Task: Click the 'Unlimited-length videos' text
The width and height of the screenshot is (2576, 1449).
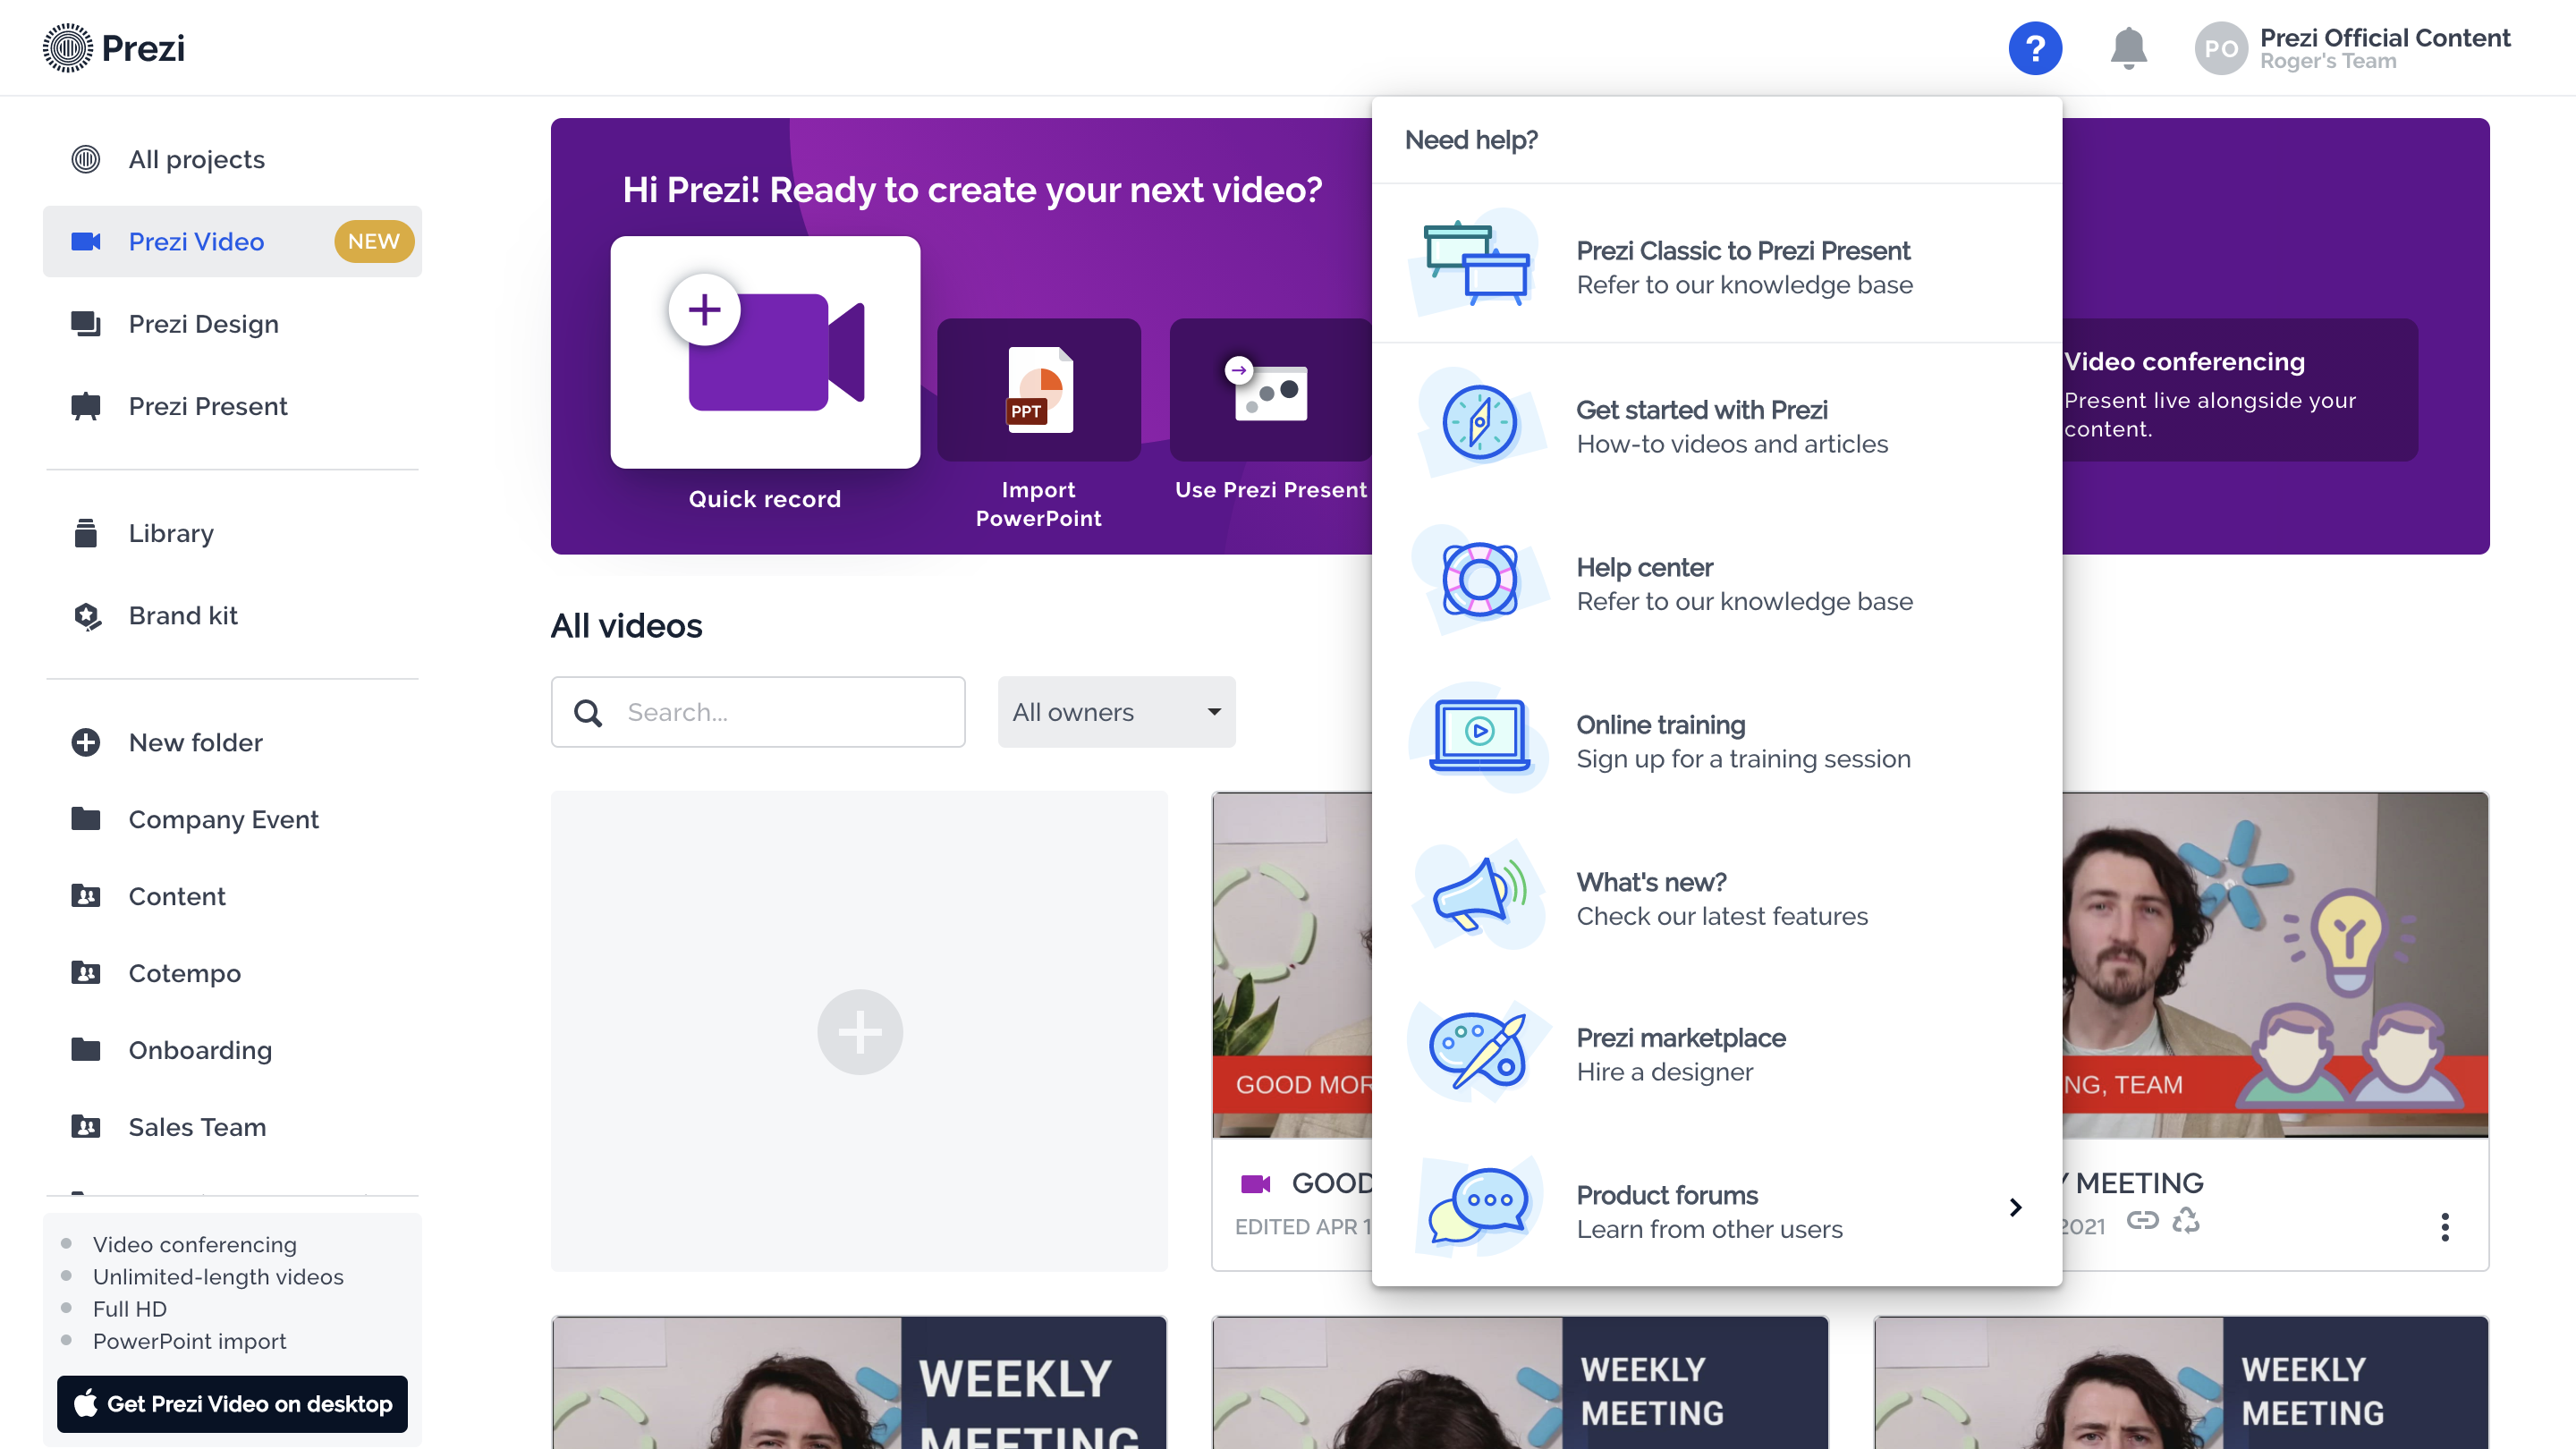Action: point(218,1277)
